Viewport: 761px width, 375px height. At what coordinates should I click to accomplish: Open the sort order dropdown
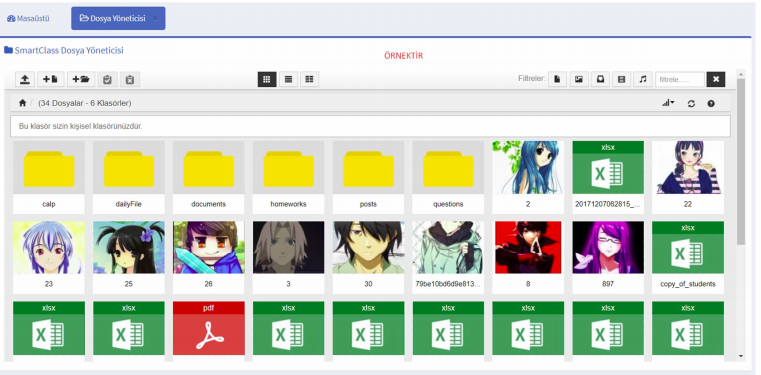[668, 103]
